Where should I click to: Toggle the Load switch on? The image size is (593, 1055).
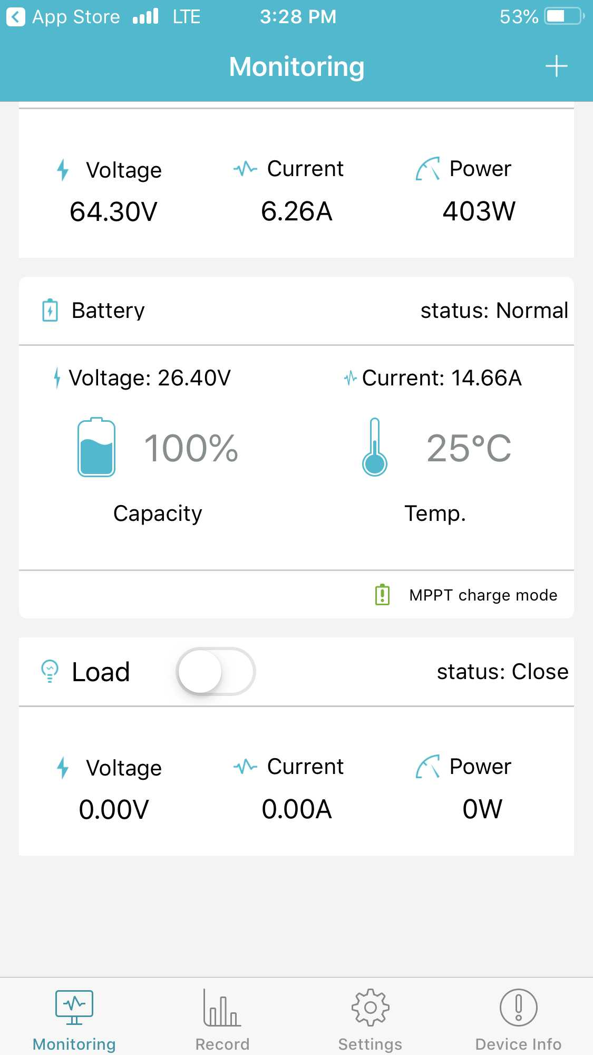click(x=216, y=671)
